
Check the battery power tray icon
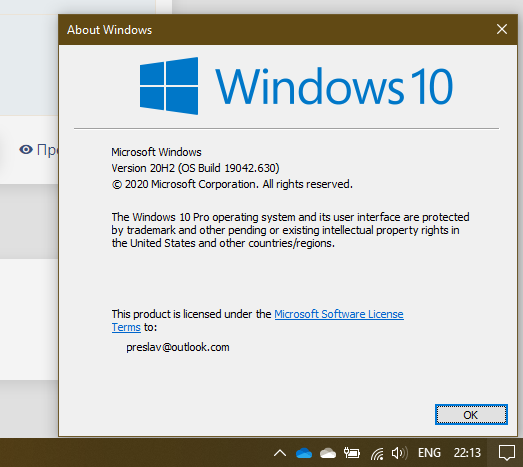pos(352,453)
